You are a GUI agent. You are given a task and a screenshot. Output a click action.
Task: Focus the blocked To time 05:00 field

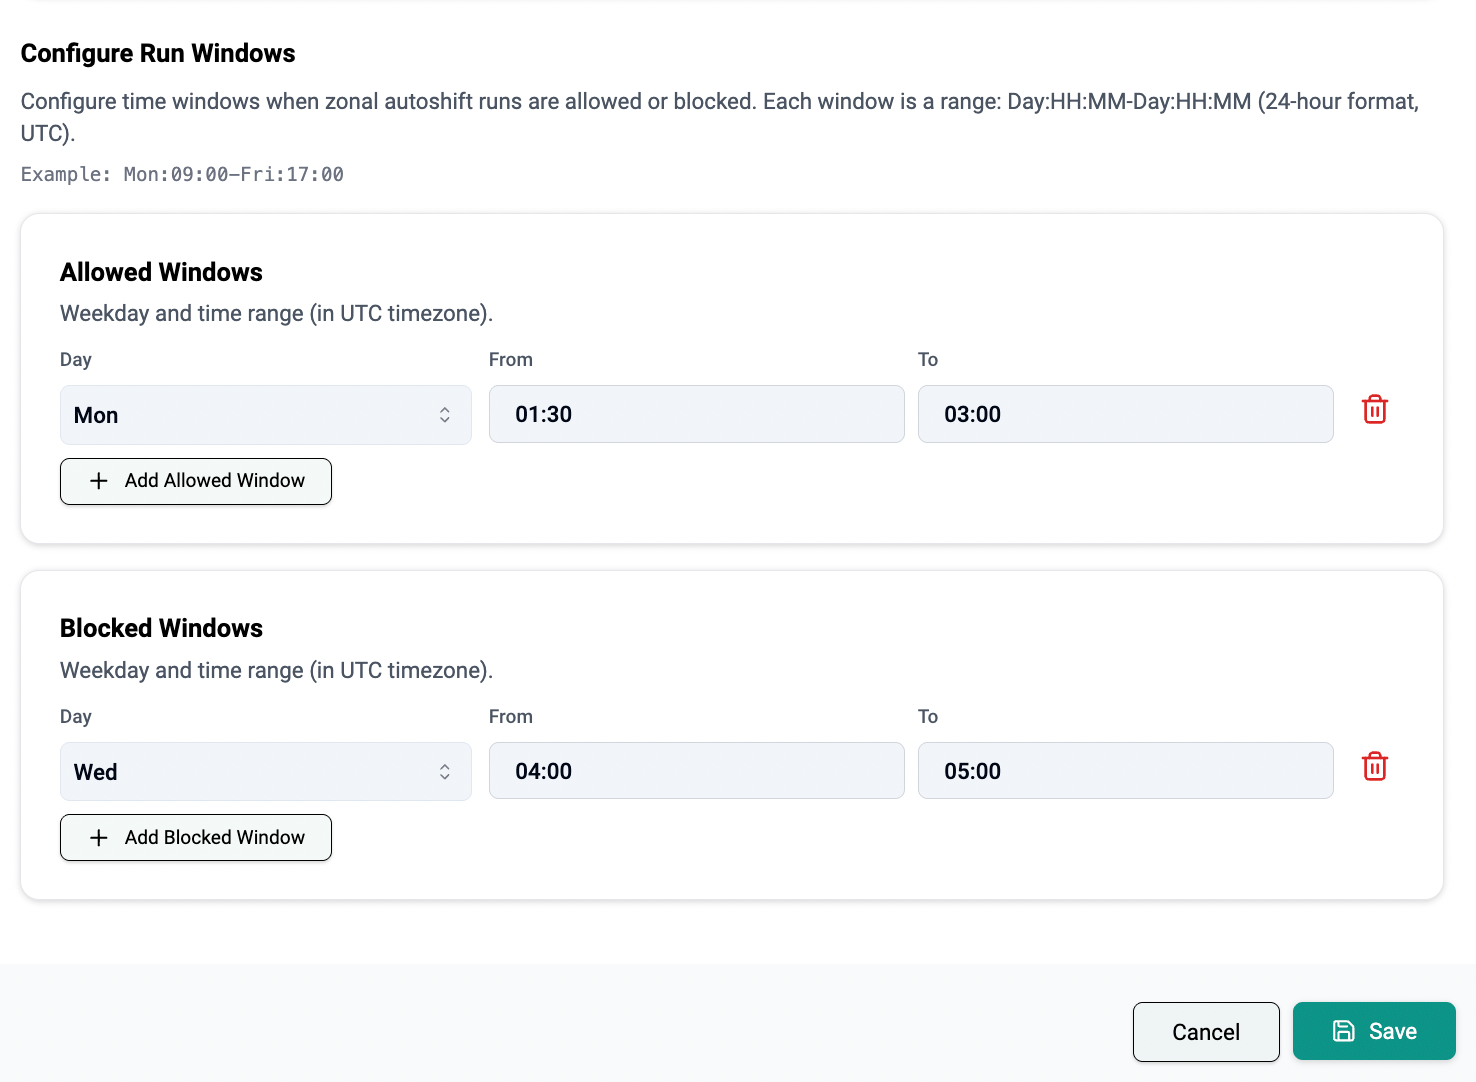coord(1125,771)
